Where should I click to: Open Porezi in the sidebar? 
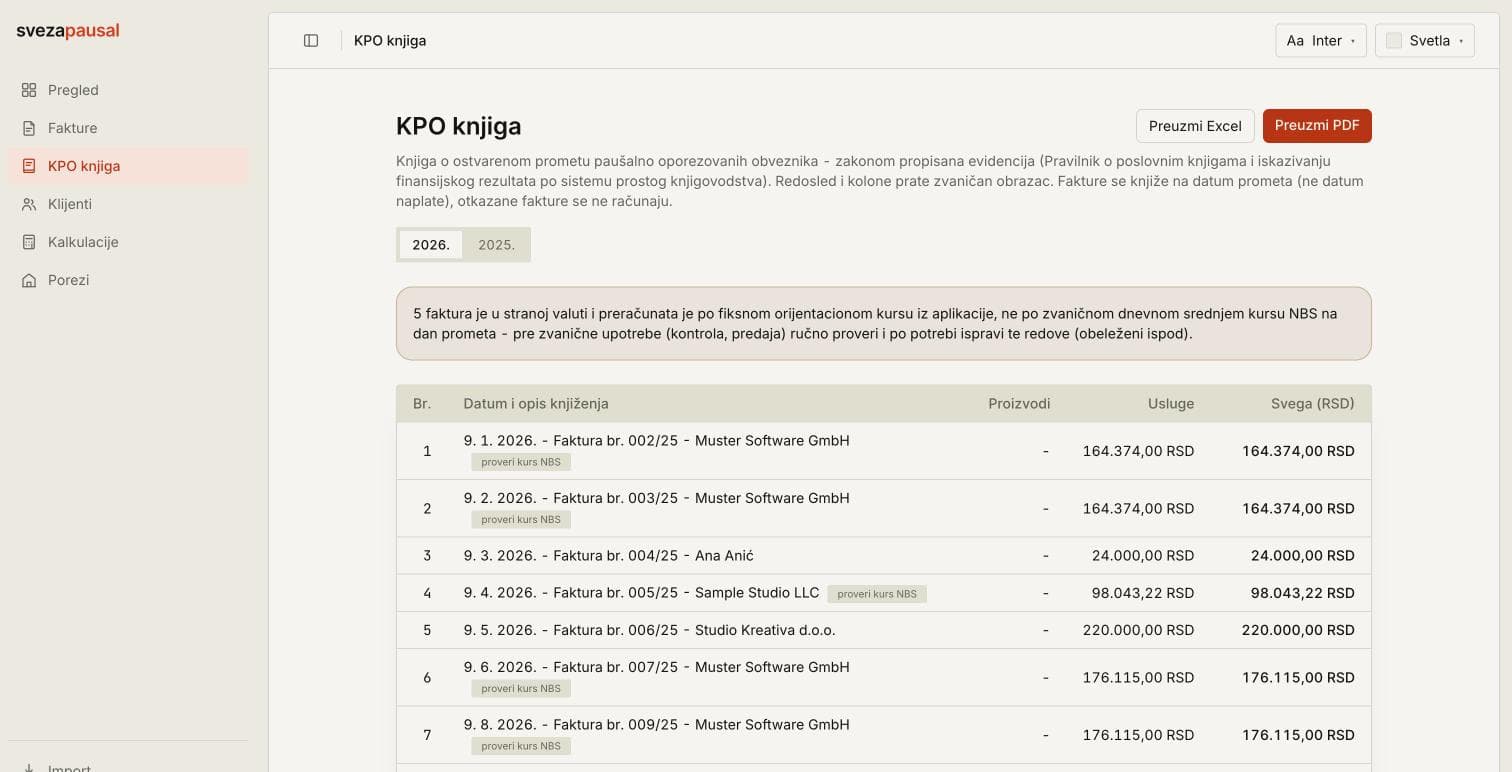click(128, 280)
